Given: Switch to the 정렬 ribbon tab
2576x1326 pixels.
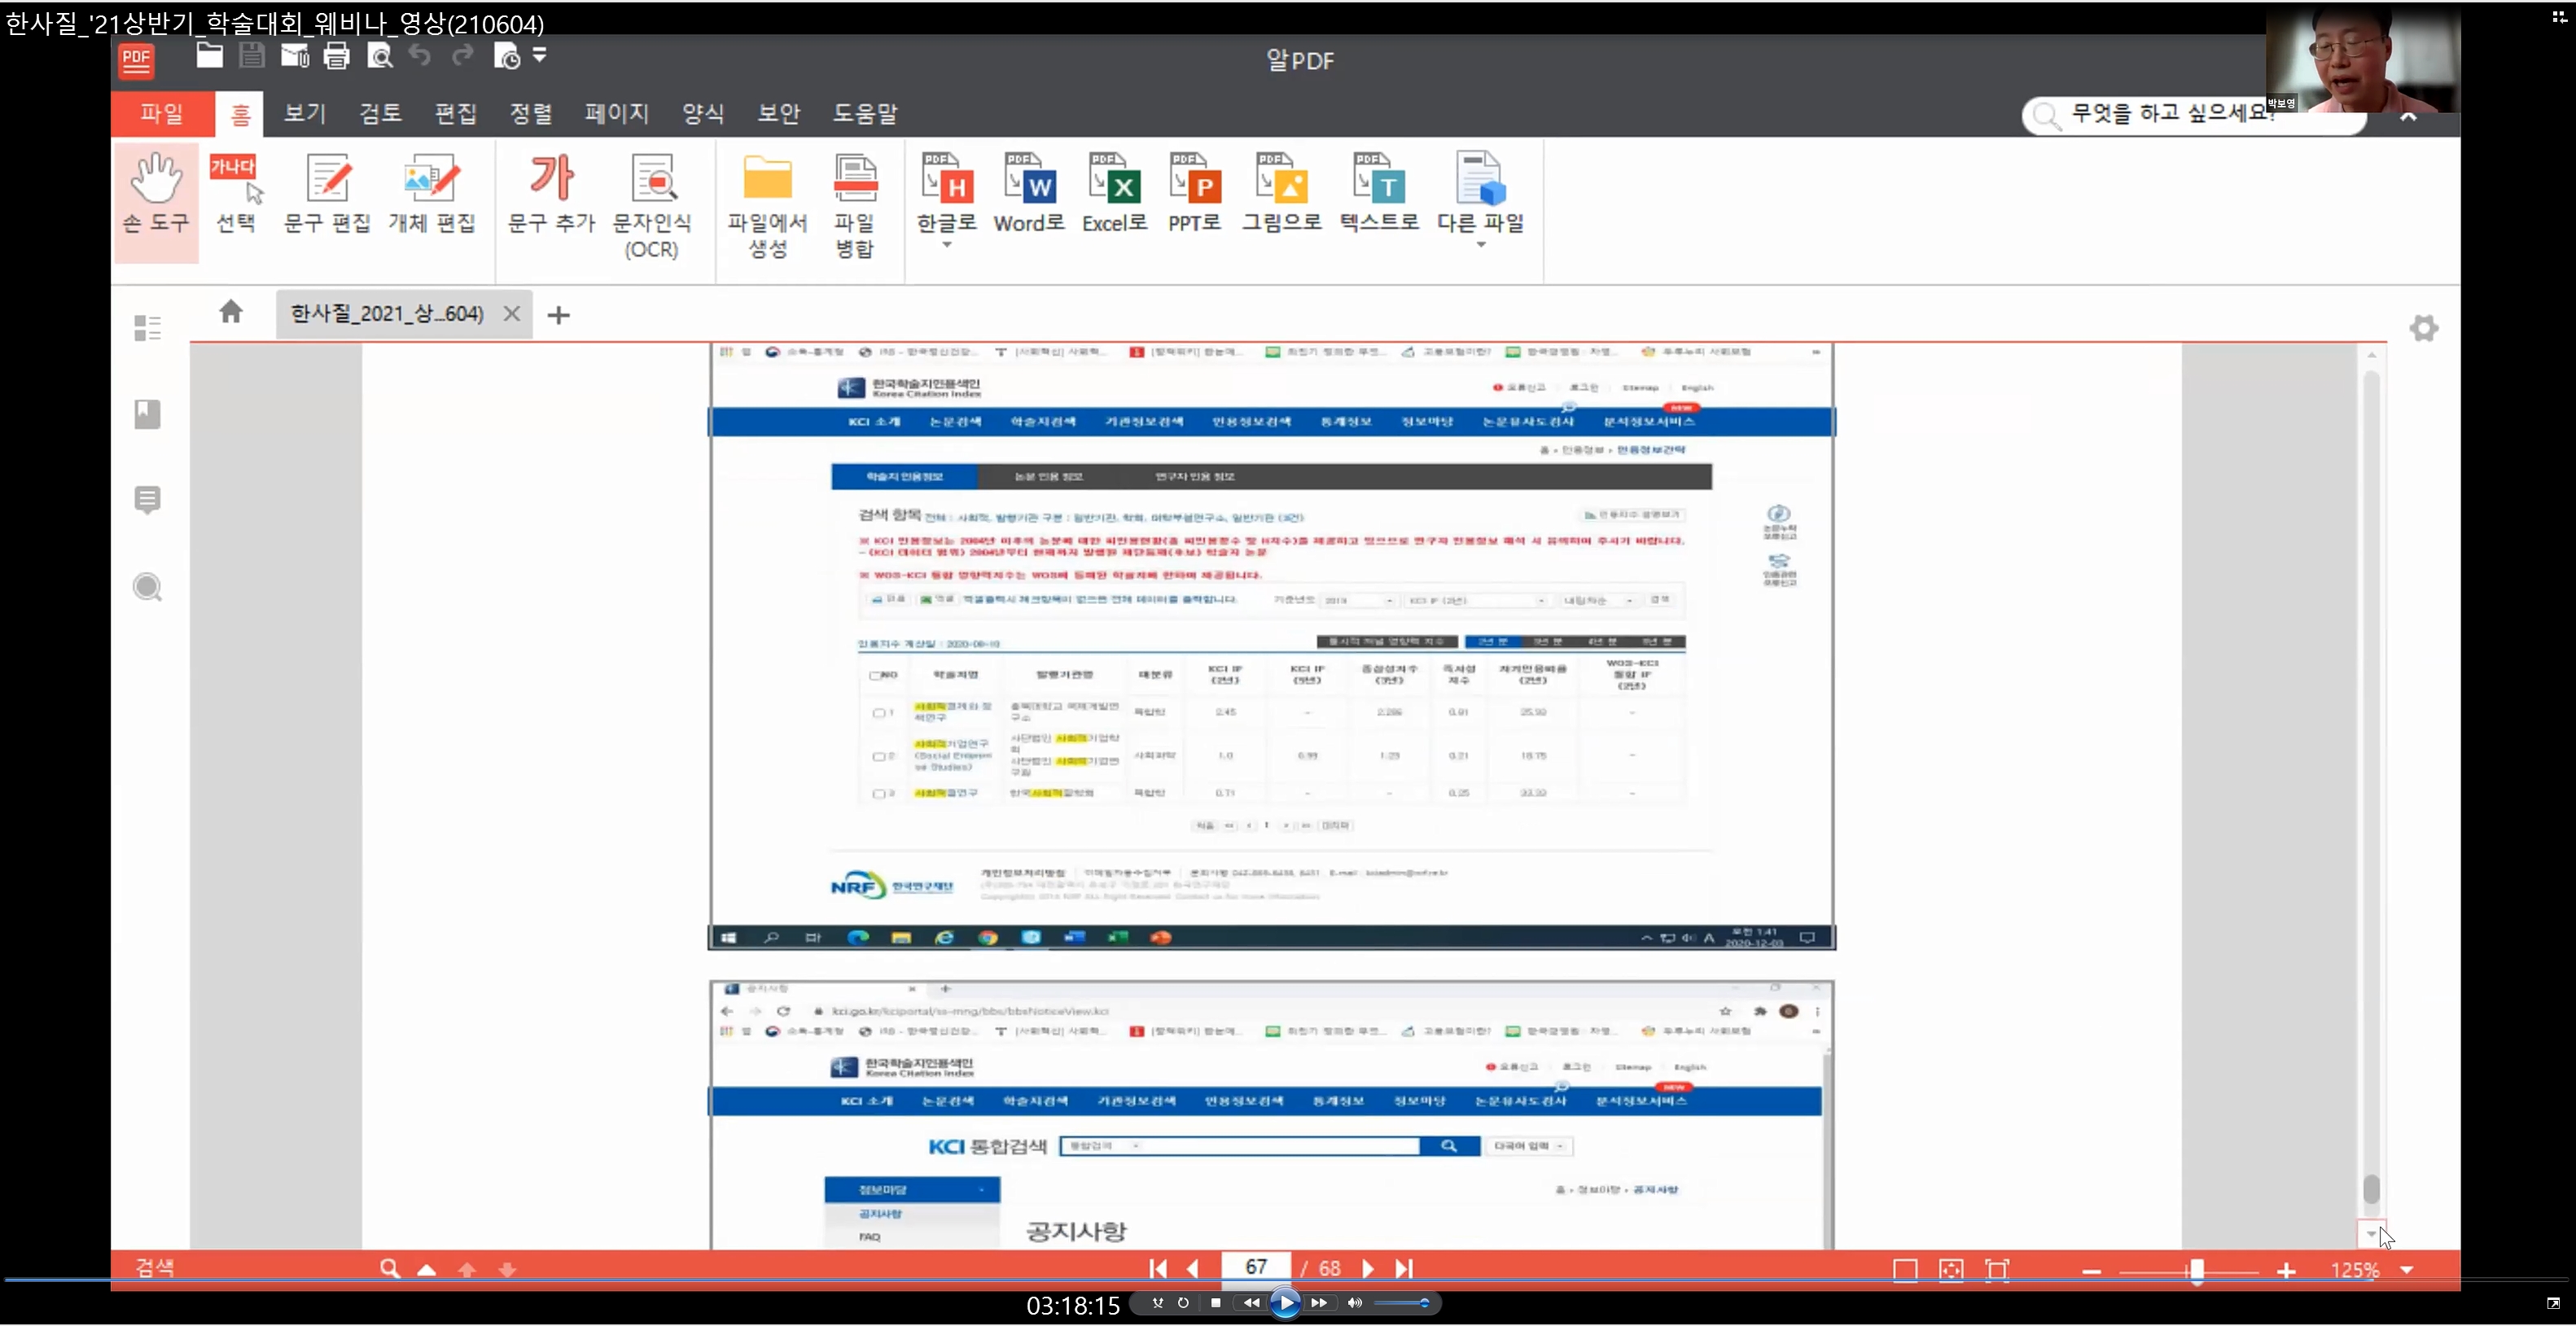Looking at the screenshot, I should coord(531,113).
